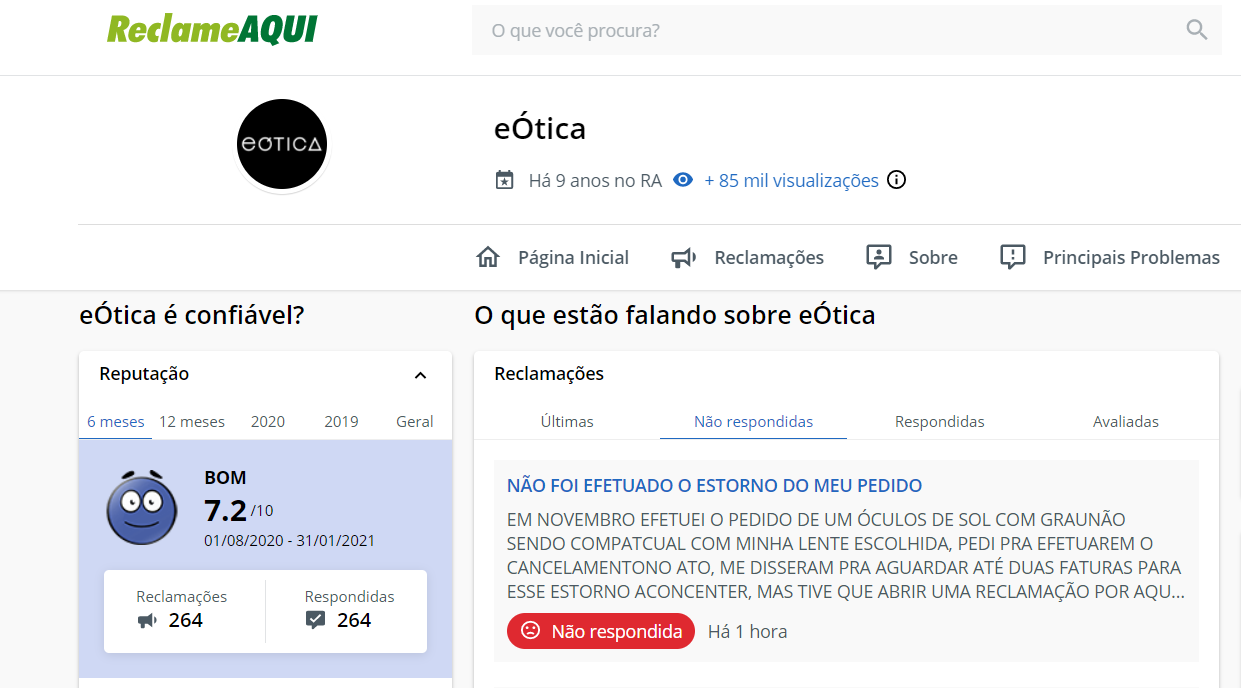
Task: Open the Últimas complaints tab
Action: (567, 422)
